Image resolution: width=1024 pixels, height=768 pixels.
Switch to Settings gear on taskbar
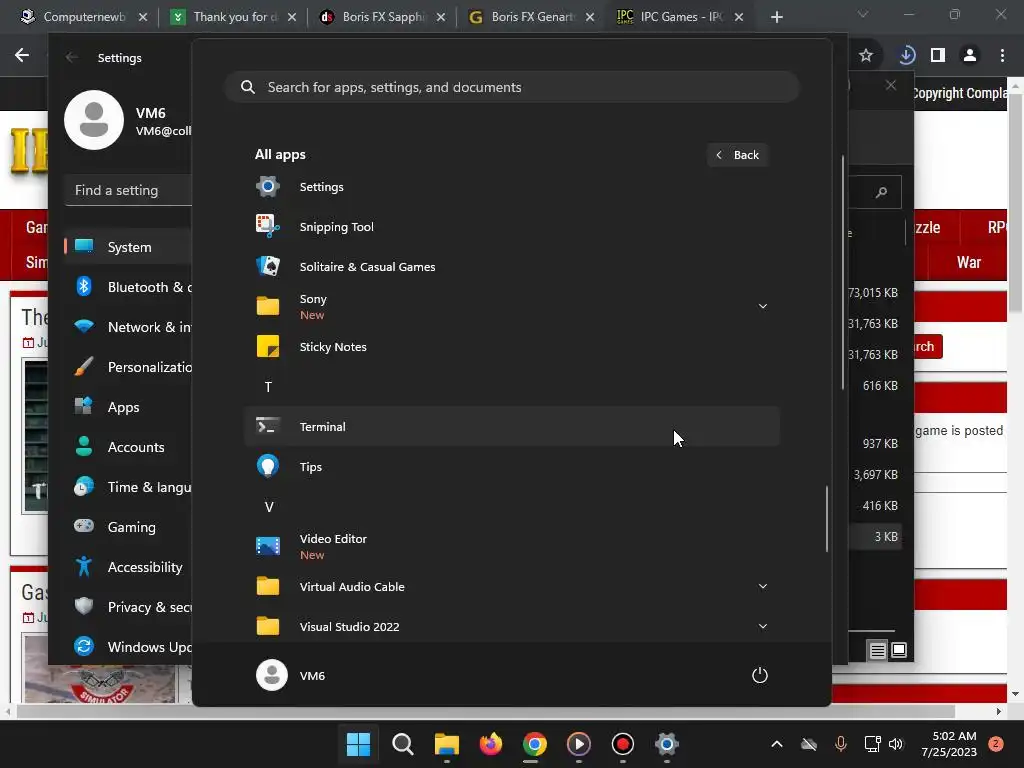point(667,744)
